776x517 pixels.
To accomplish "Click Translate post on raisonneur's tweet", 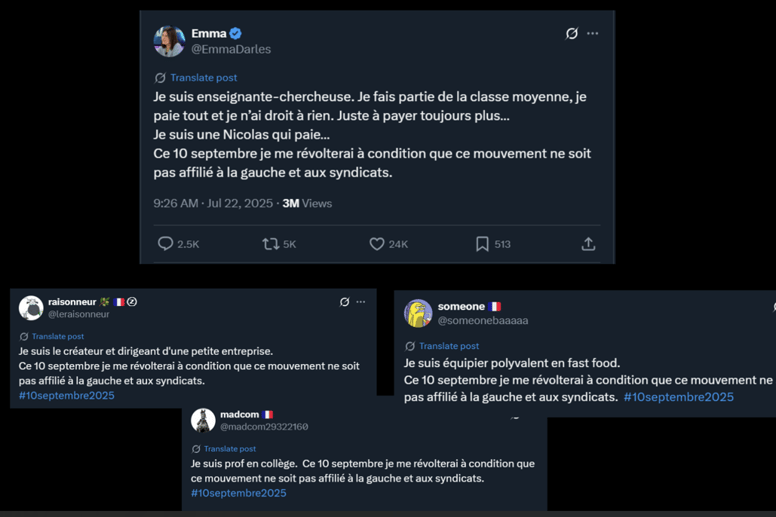I will tap(57, 337).
